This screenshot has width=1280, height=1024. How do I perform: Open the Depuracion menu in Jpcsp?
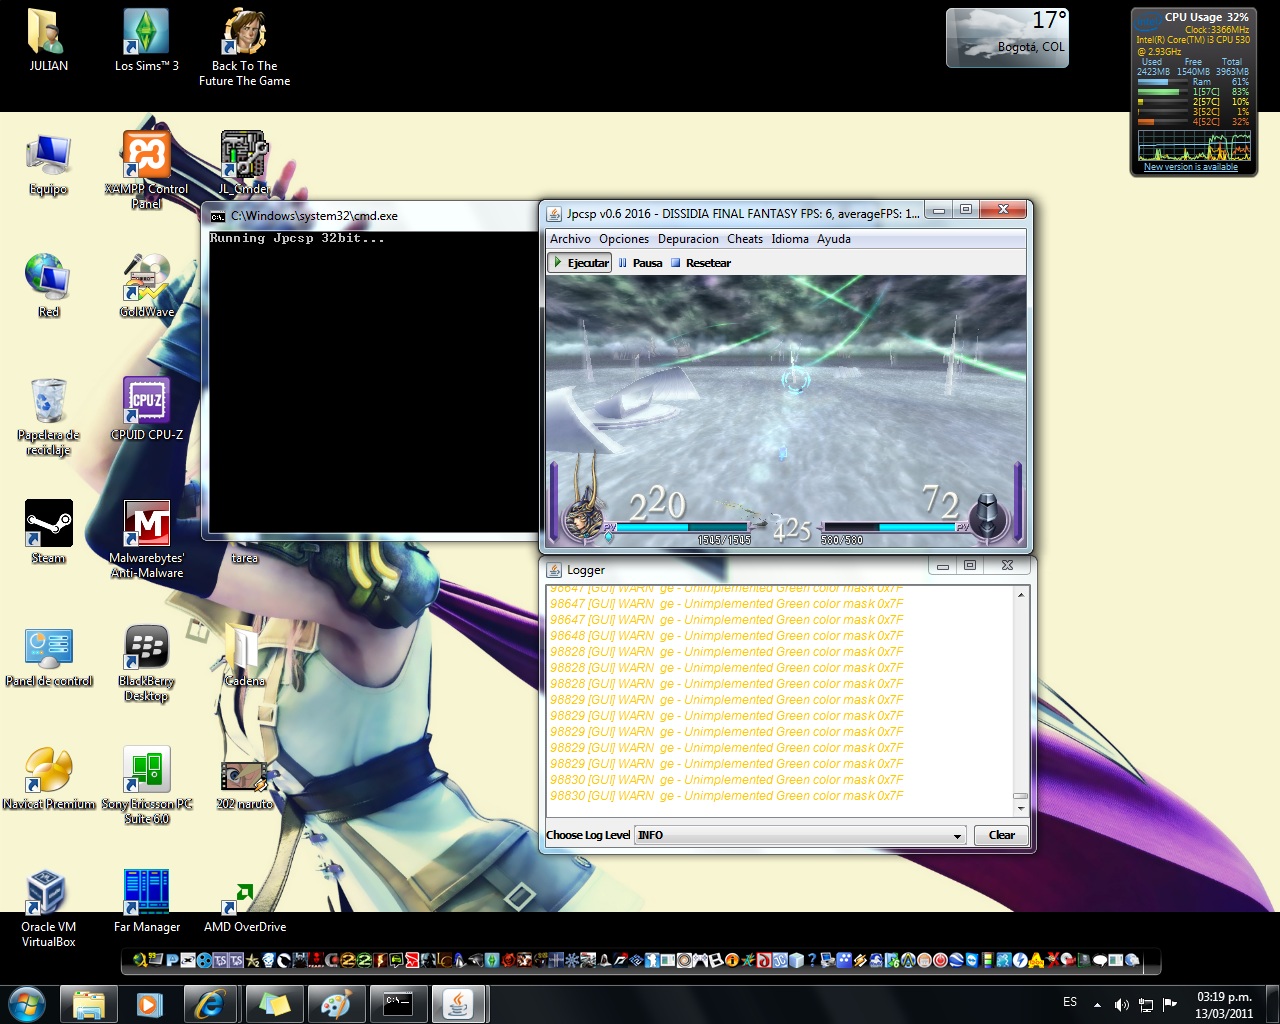[688, 239]
